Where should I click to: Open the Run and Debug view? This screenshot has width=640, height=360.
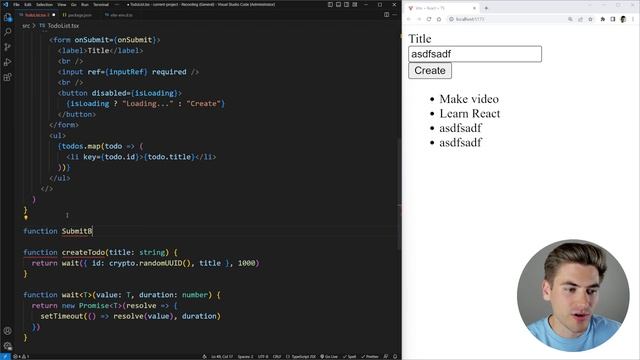(x=7, y=62)
